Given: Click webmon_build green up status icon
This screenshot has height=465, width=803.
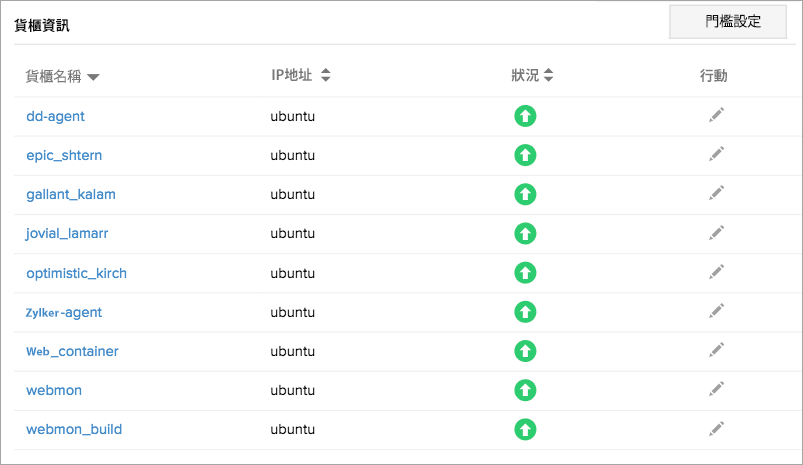Looking at the screenshot, I should [525, 429].
